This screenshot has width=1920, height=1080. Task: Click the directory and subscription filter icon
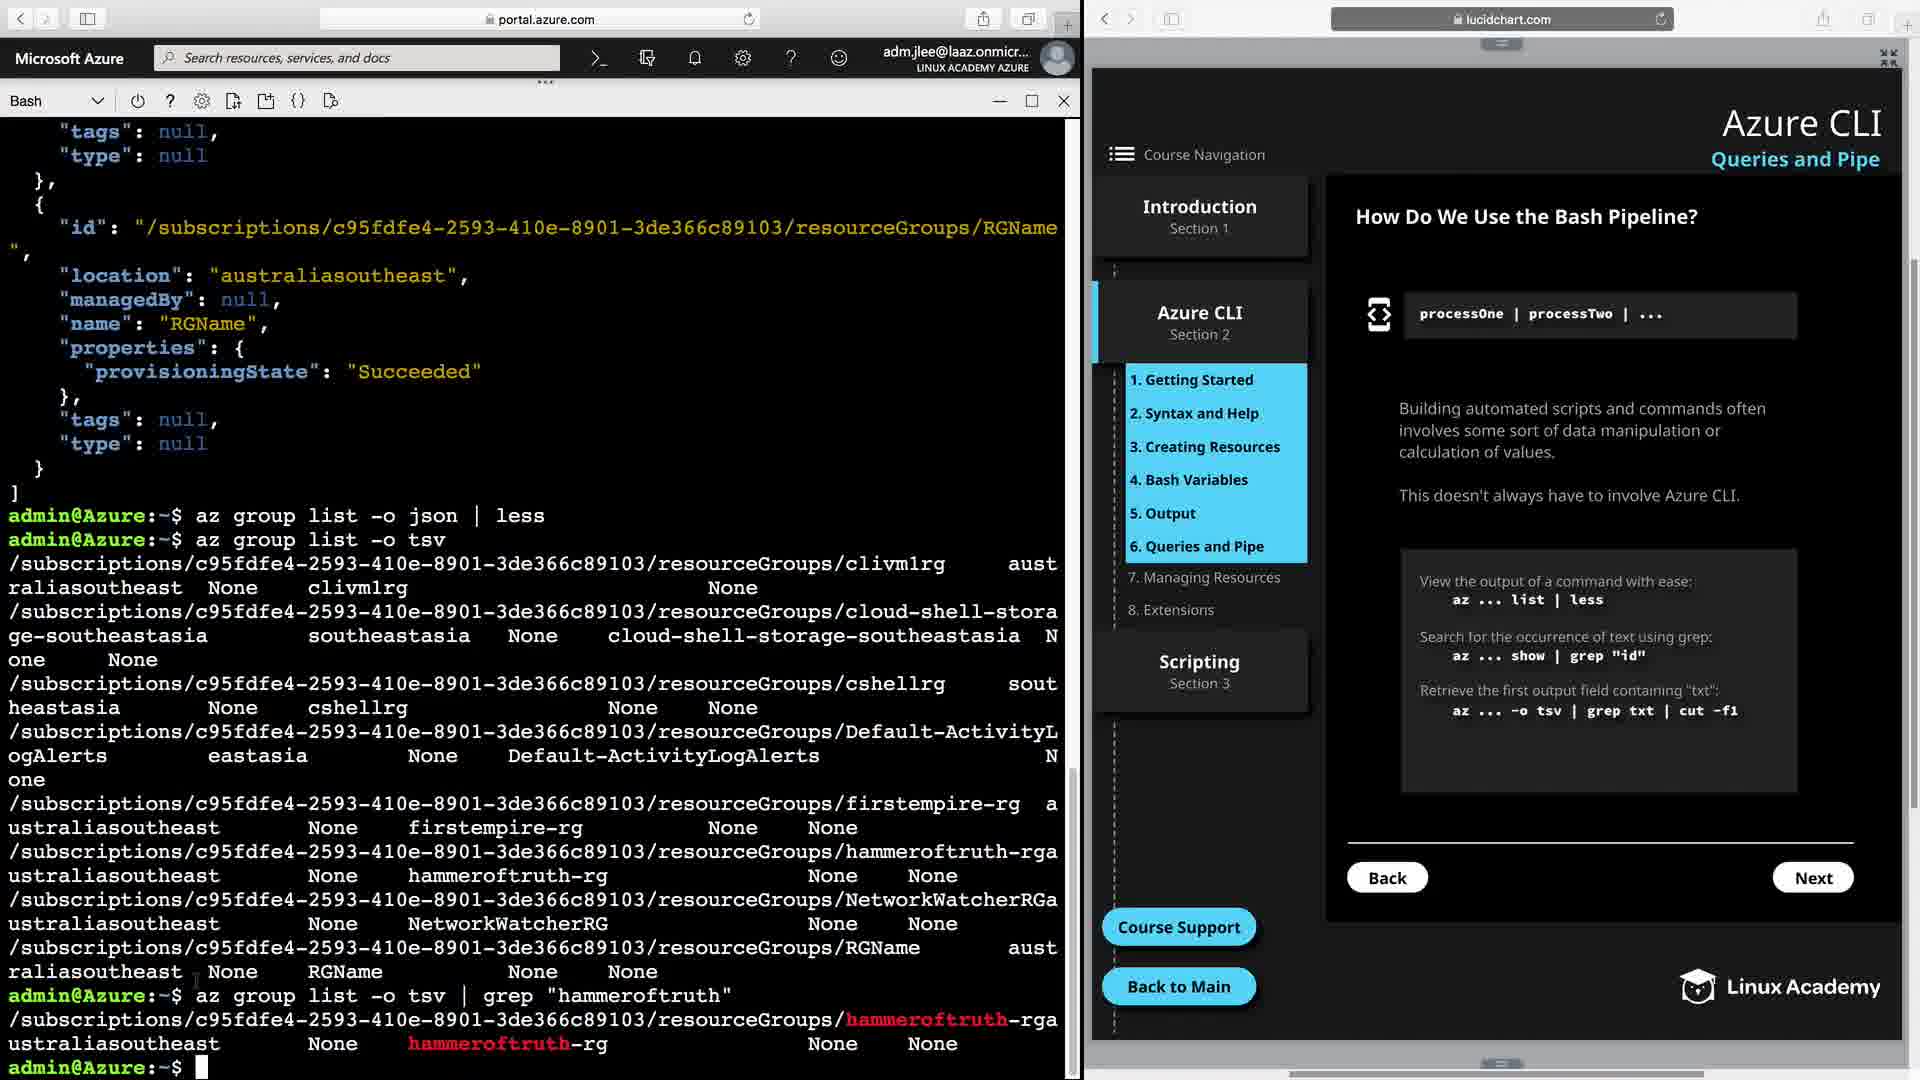(647, 58)
